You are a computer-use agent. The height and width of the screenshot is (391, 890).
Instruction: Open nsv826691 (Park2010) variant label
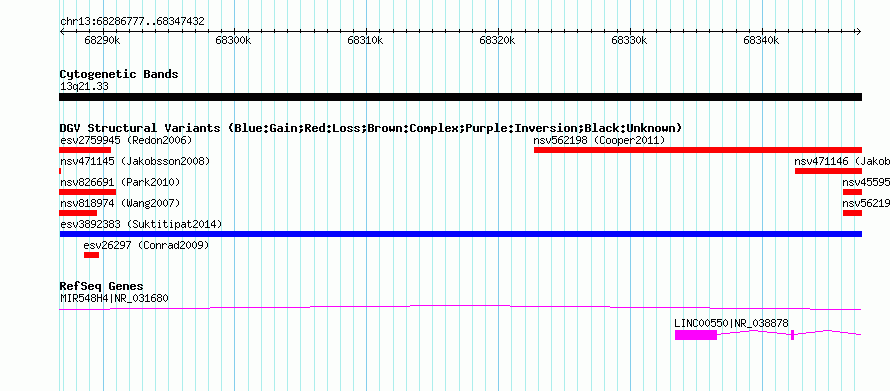click(120, 182)
